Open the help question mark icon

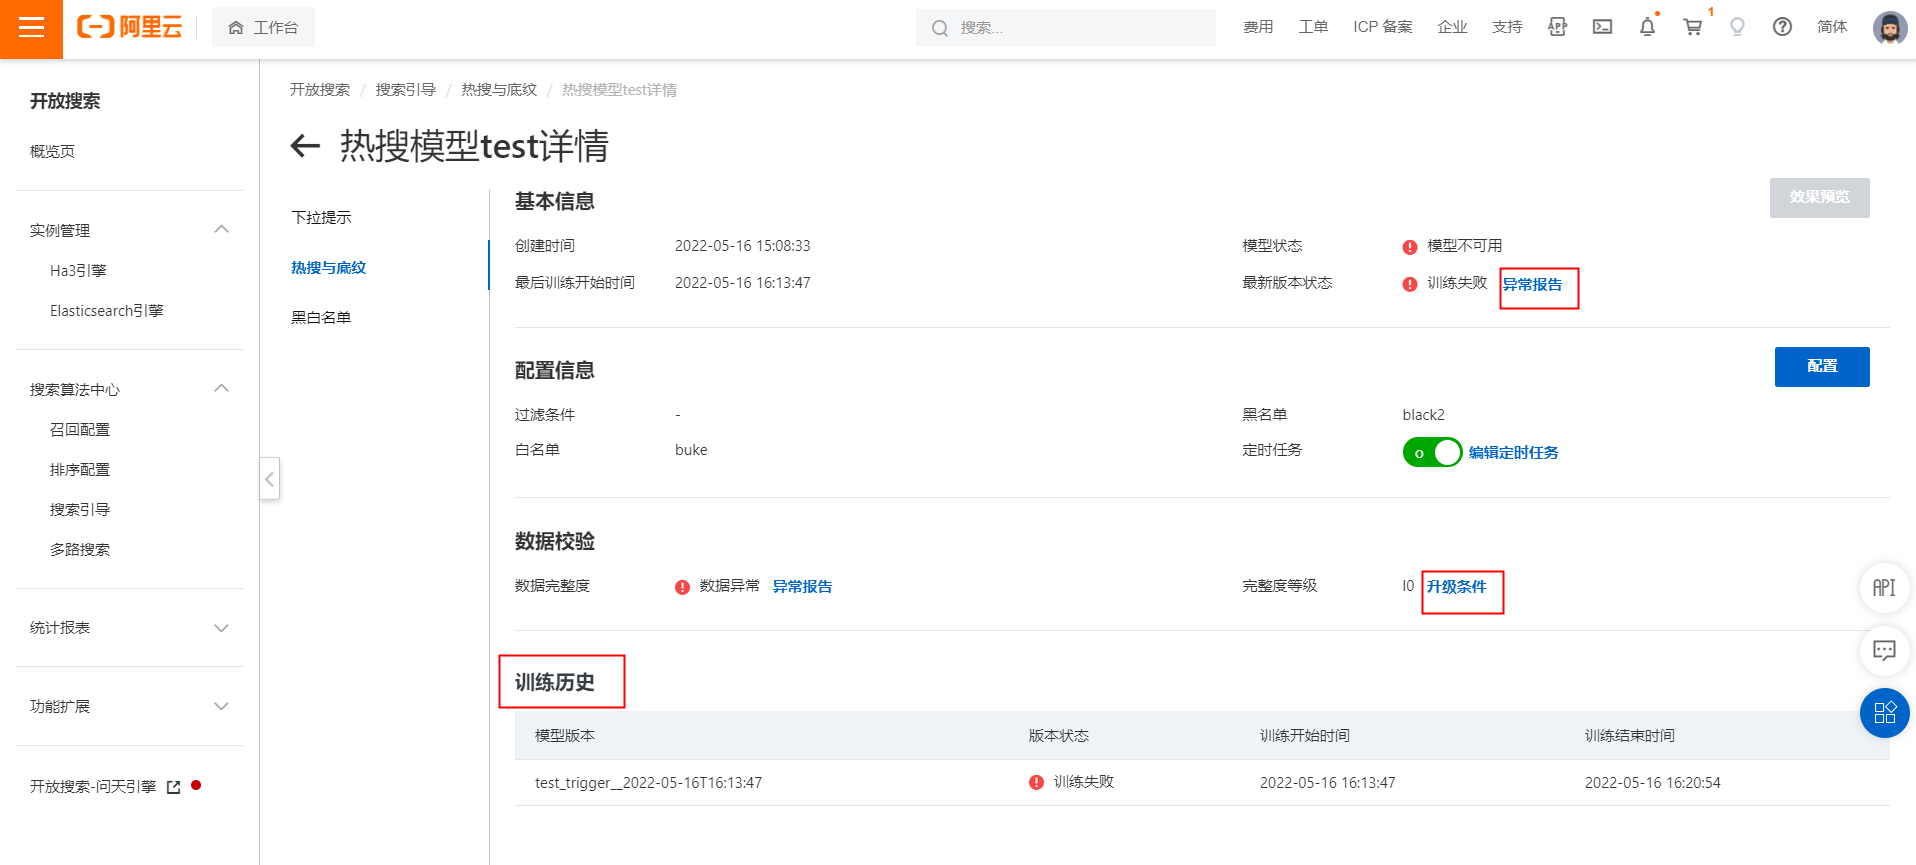pyautogui.click(x=1782, y=27)
